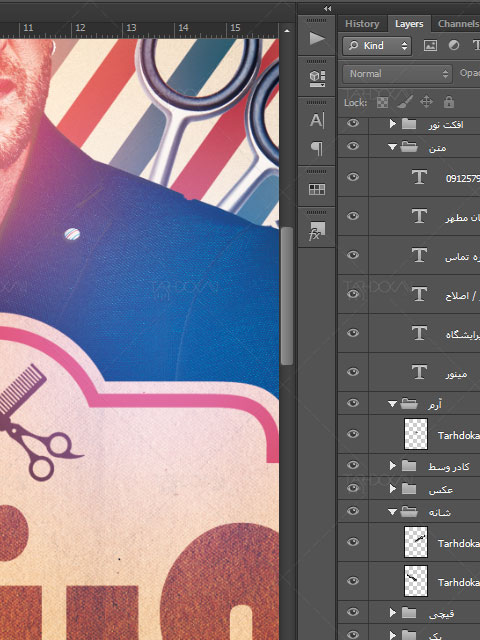The image size is (480, 640).
Task: Open the Character panel icon
Action: tap(317, 120)
